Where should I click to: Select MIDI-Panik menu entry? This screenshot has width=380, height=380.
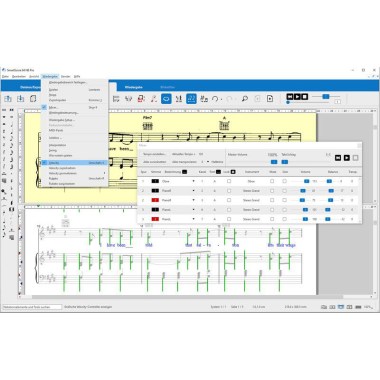[56, 130]
